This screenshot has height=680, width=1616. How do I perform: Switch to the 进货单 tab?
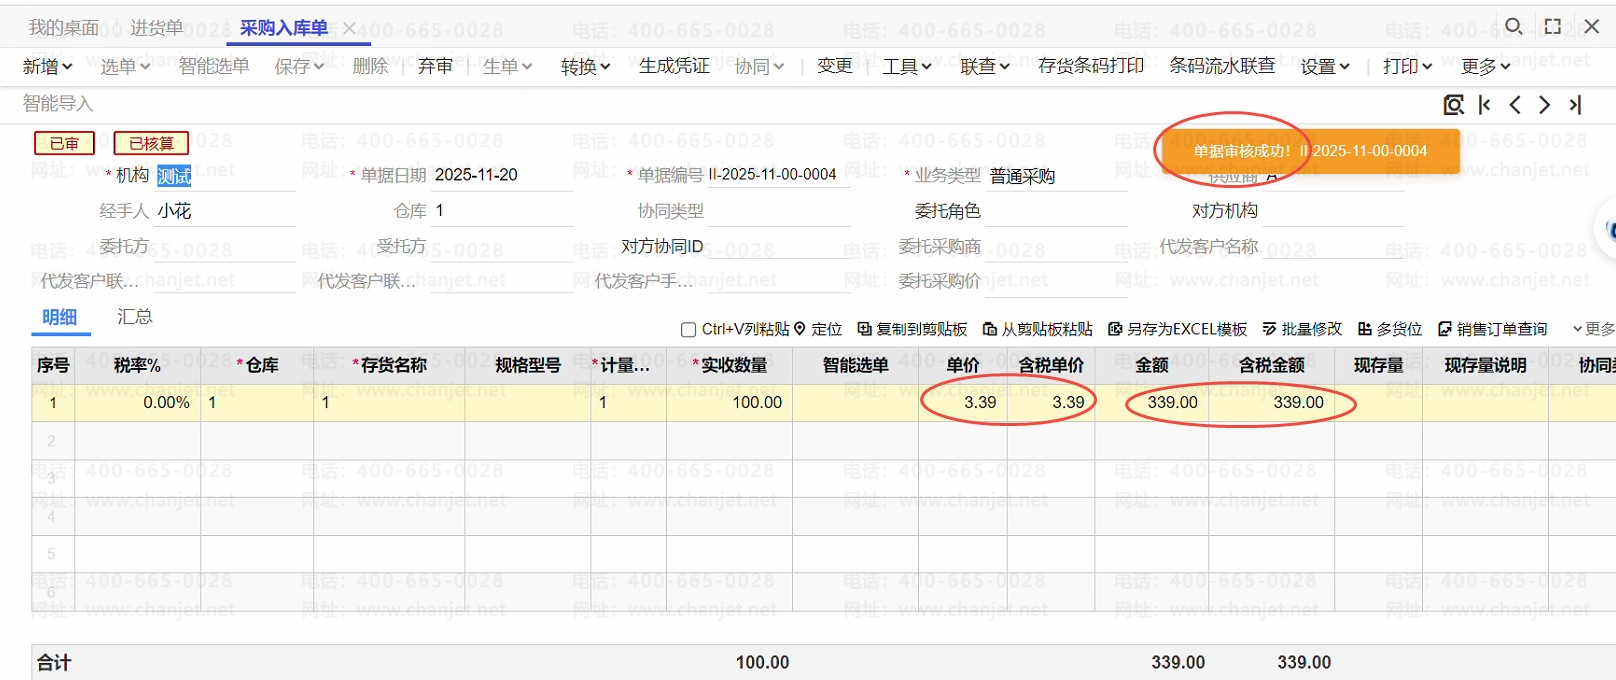point(157,28)
